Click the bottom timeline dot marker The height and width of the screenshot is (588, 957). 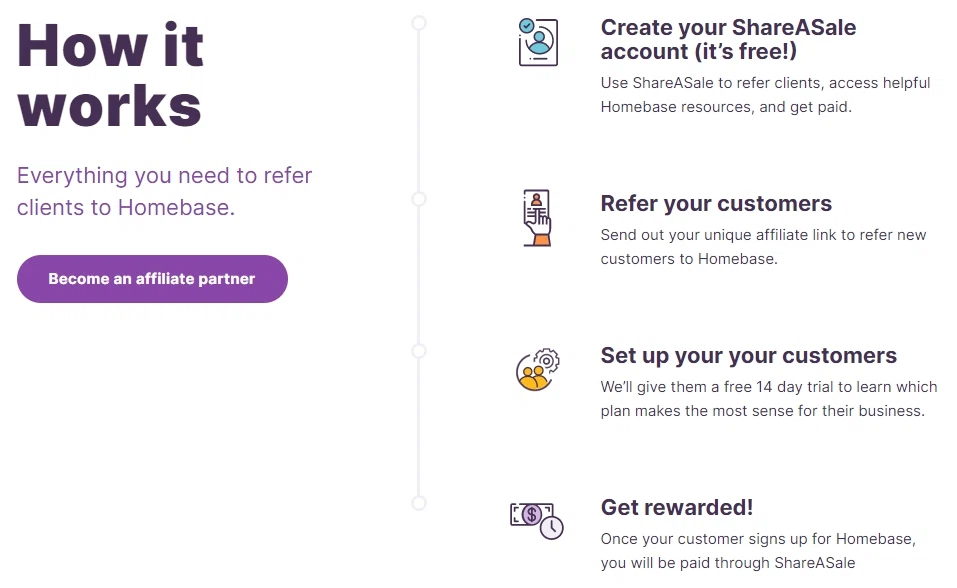coord(418,503)
